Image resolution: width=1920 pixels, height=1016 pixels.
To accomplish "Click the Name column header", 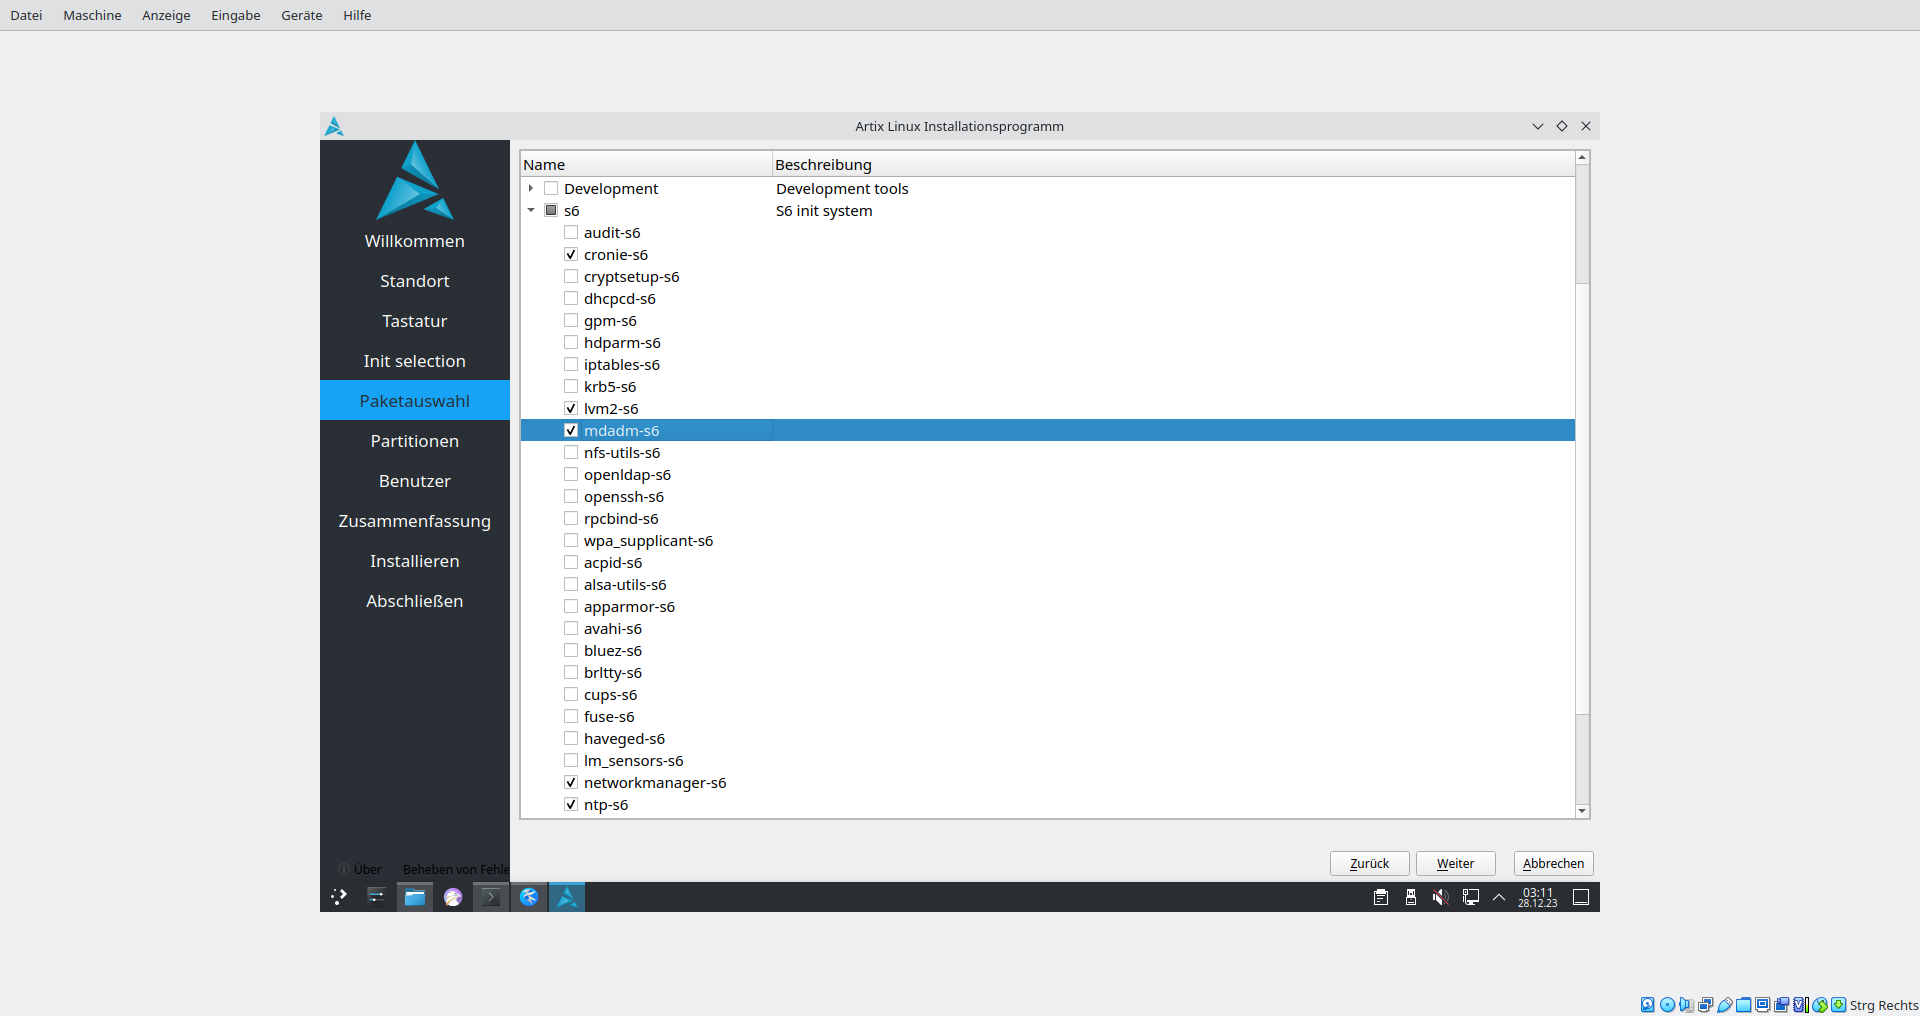I will 646,164.
